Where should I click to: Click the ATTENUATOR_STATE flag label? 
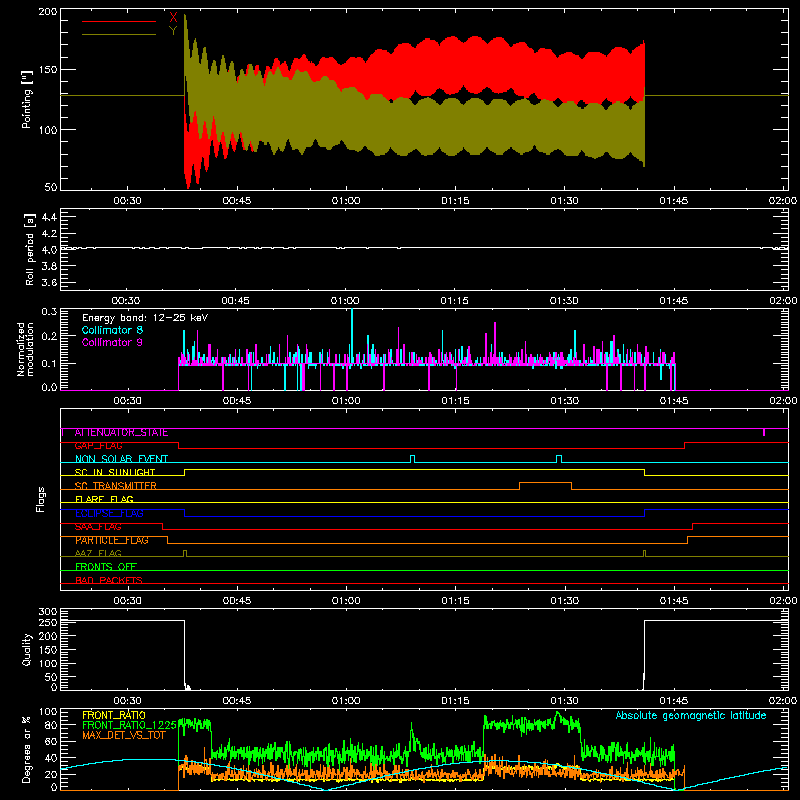pos(121,433)
